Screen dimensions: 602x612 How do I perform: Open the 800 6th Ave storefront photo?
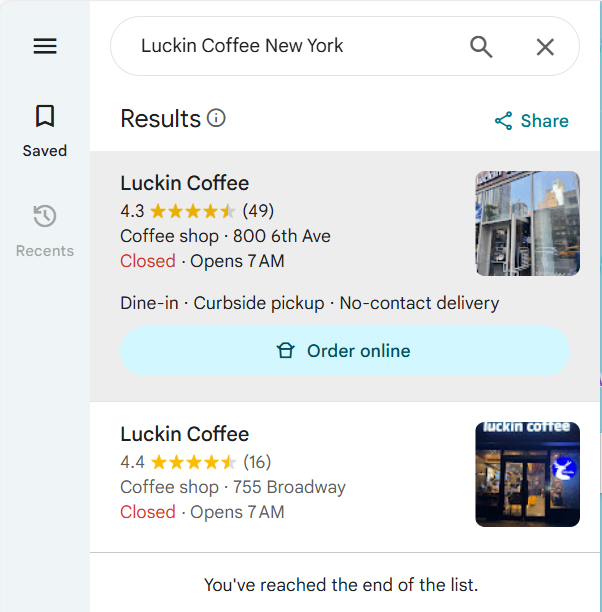point(527,223)
